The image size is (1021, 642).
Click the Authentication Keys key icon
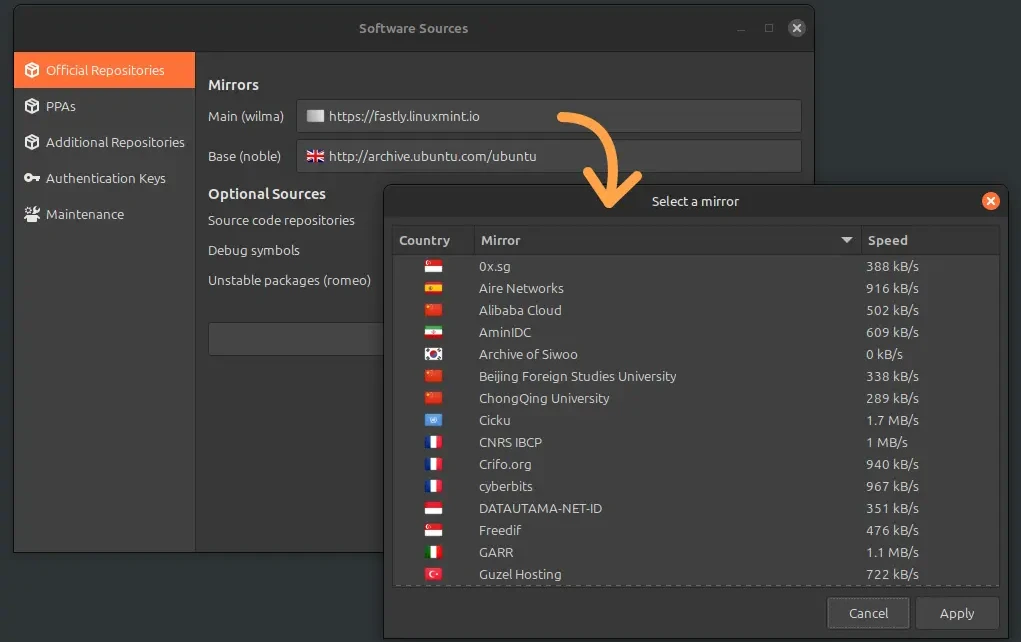(x=32, y=178)
